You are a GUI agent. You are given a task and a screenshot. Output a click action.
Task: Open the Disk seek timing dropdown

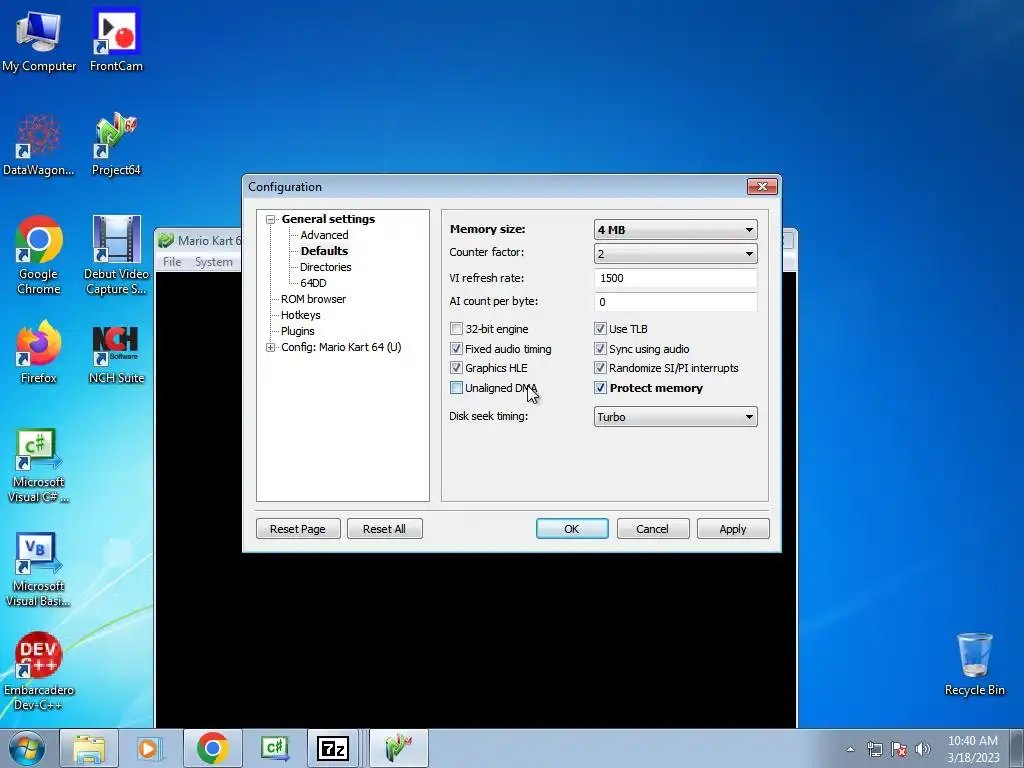[x=675, y=417]
